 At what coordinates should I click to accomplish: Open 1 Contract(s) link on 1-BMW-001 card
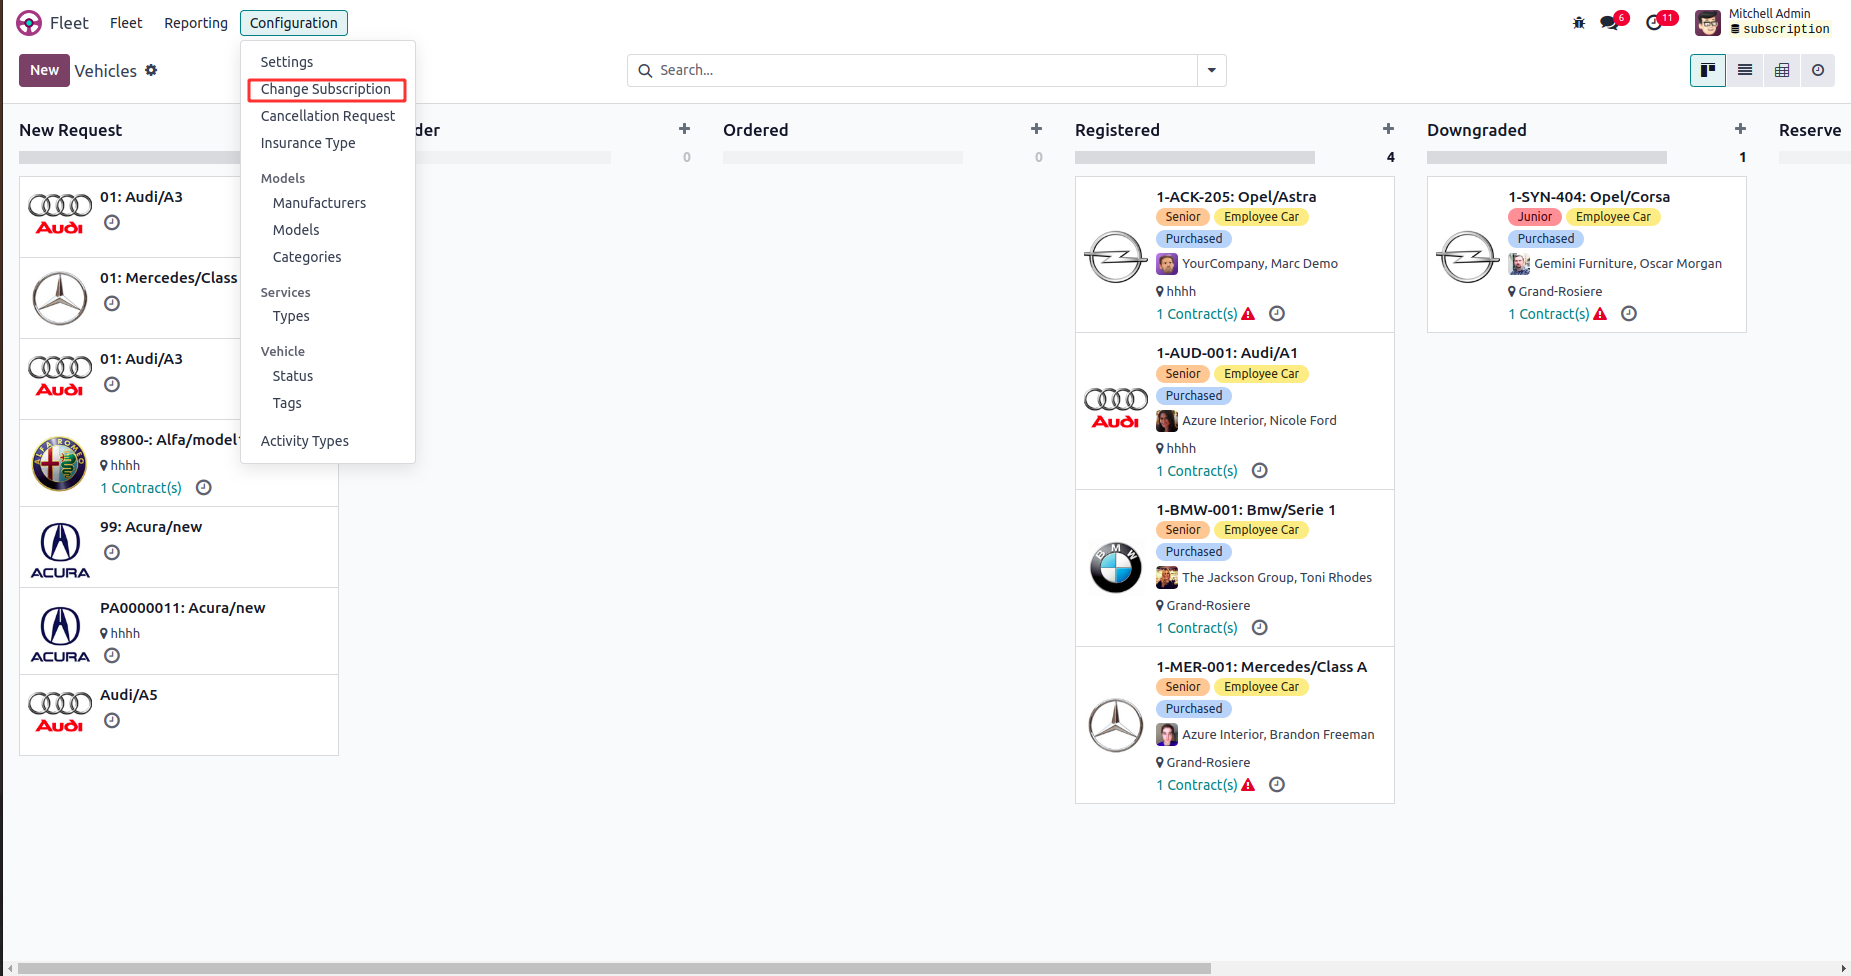pos(1197,628)
